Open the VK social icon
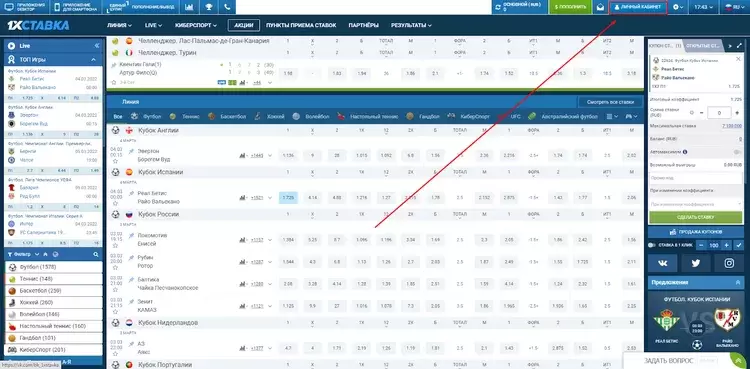 663,263
